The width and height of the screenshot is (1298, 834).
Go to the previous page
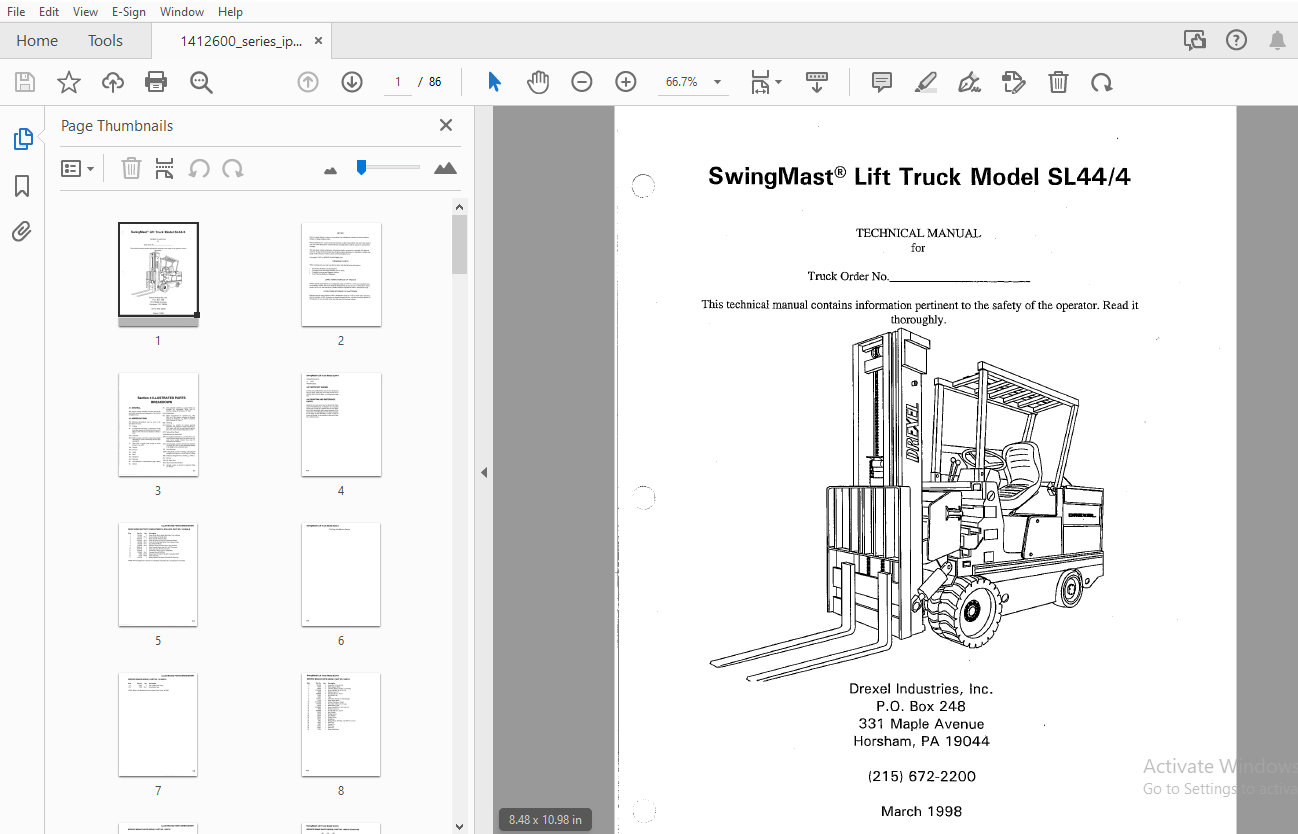(308, 82)
